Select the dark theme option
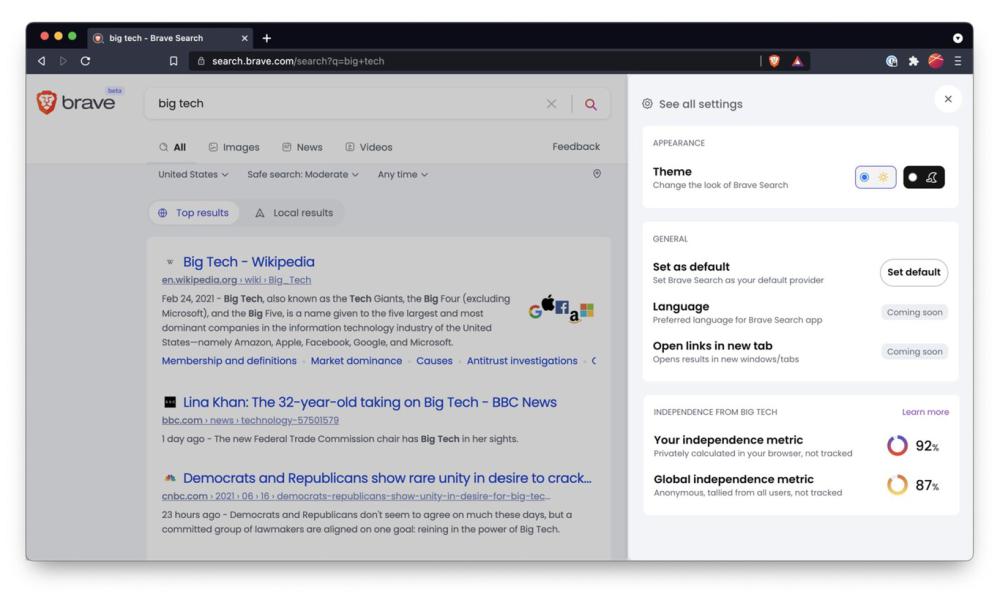This screenshot has width=1000, height=600. click(x=923, y=177)
